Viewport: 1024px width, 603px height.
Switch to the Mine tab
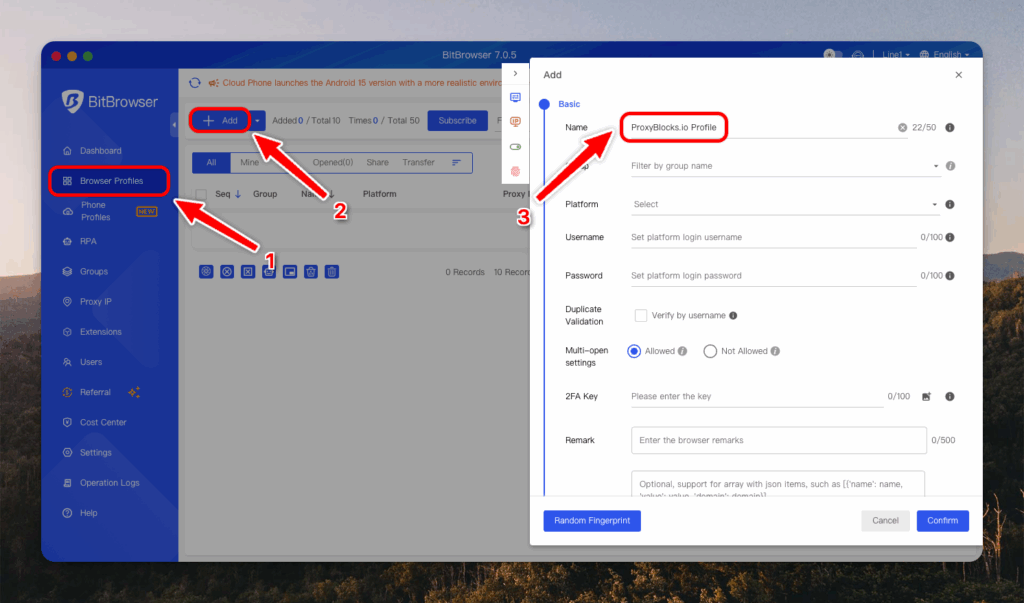[249, 163]
